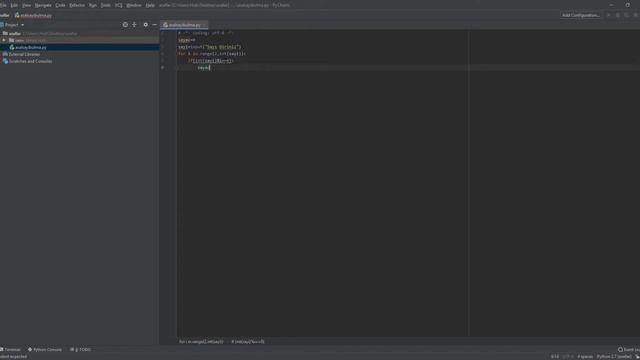
Task: Select the Python file editor tab
Action: coord(184,25)
